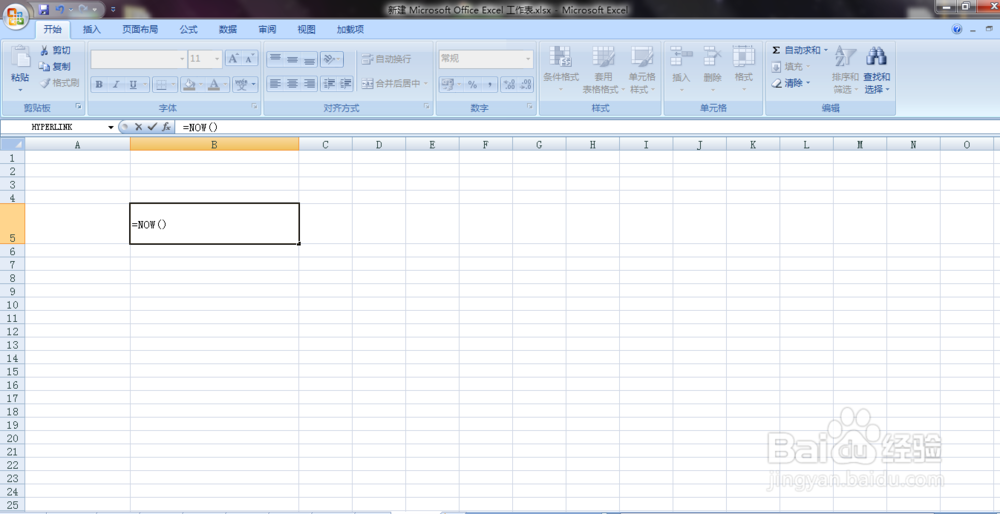This screenshot has width=1000, height=514.
Task: Undo with the quick access arrow
Action: pos(60,10)
